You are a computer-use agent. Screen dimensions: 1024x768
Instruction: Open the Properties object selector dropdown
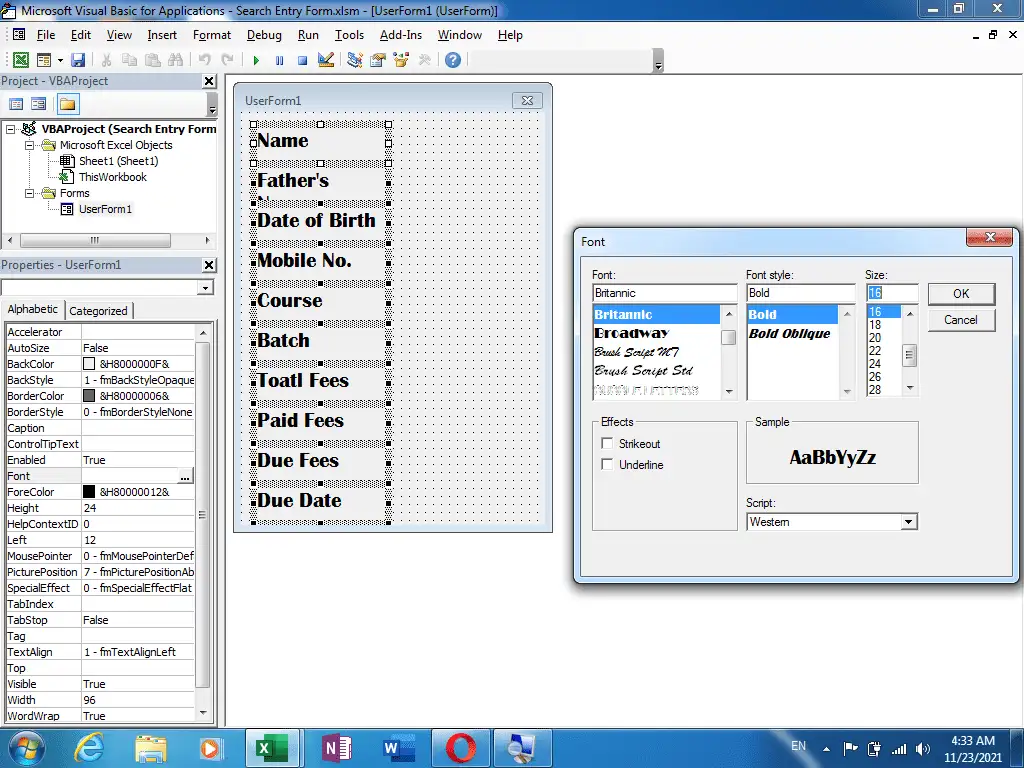click(206, 288)
